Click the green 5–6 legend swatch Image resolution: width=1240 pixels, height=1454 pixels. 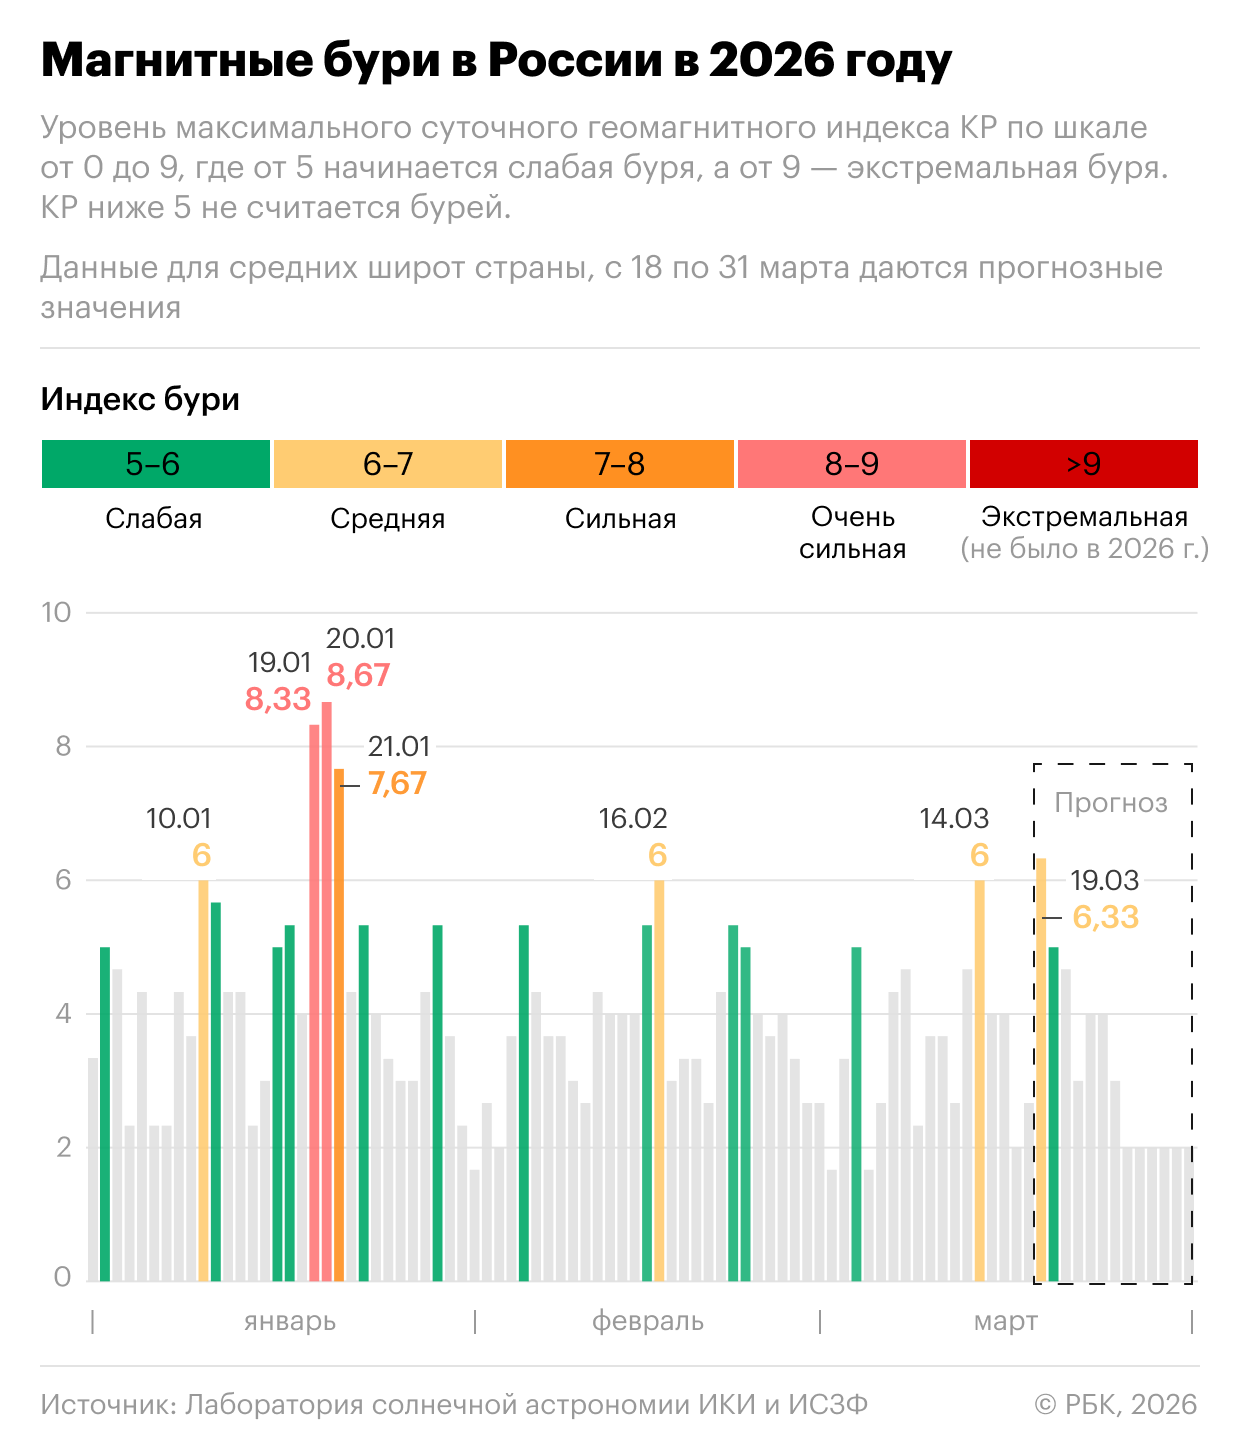tap(156, 464)
